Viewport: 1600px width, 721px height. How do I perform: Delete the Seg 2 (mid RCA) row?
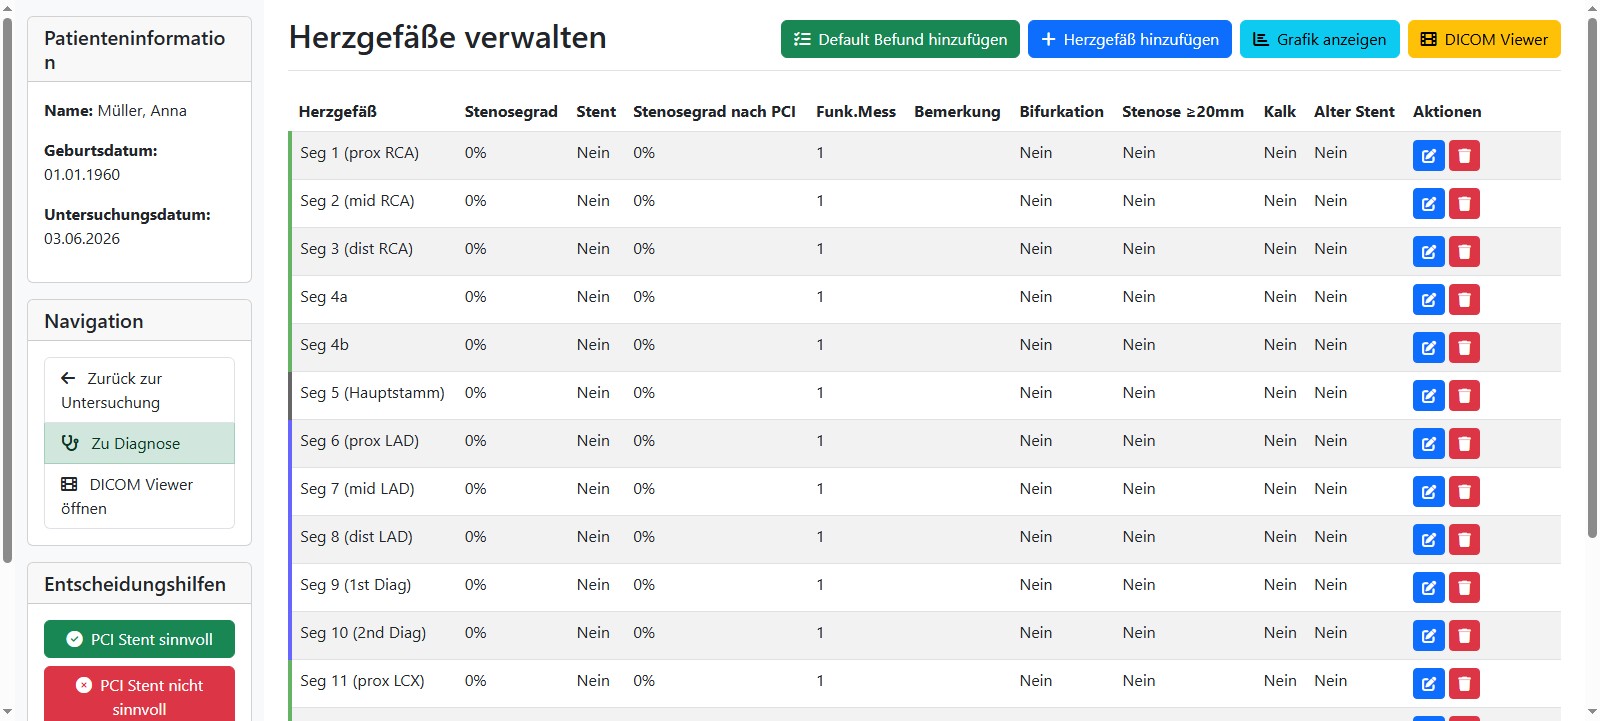[1464, 204]
